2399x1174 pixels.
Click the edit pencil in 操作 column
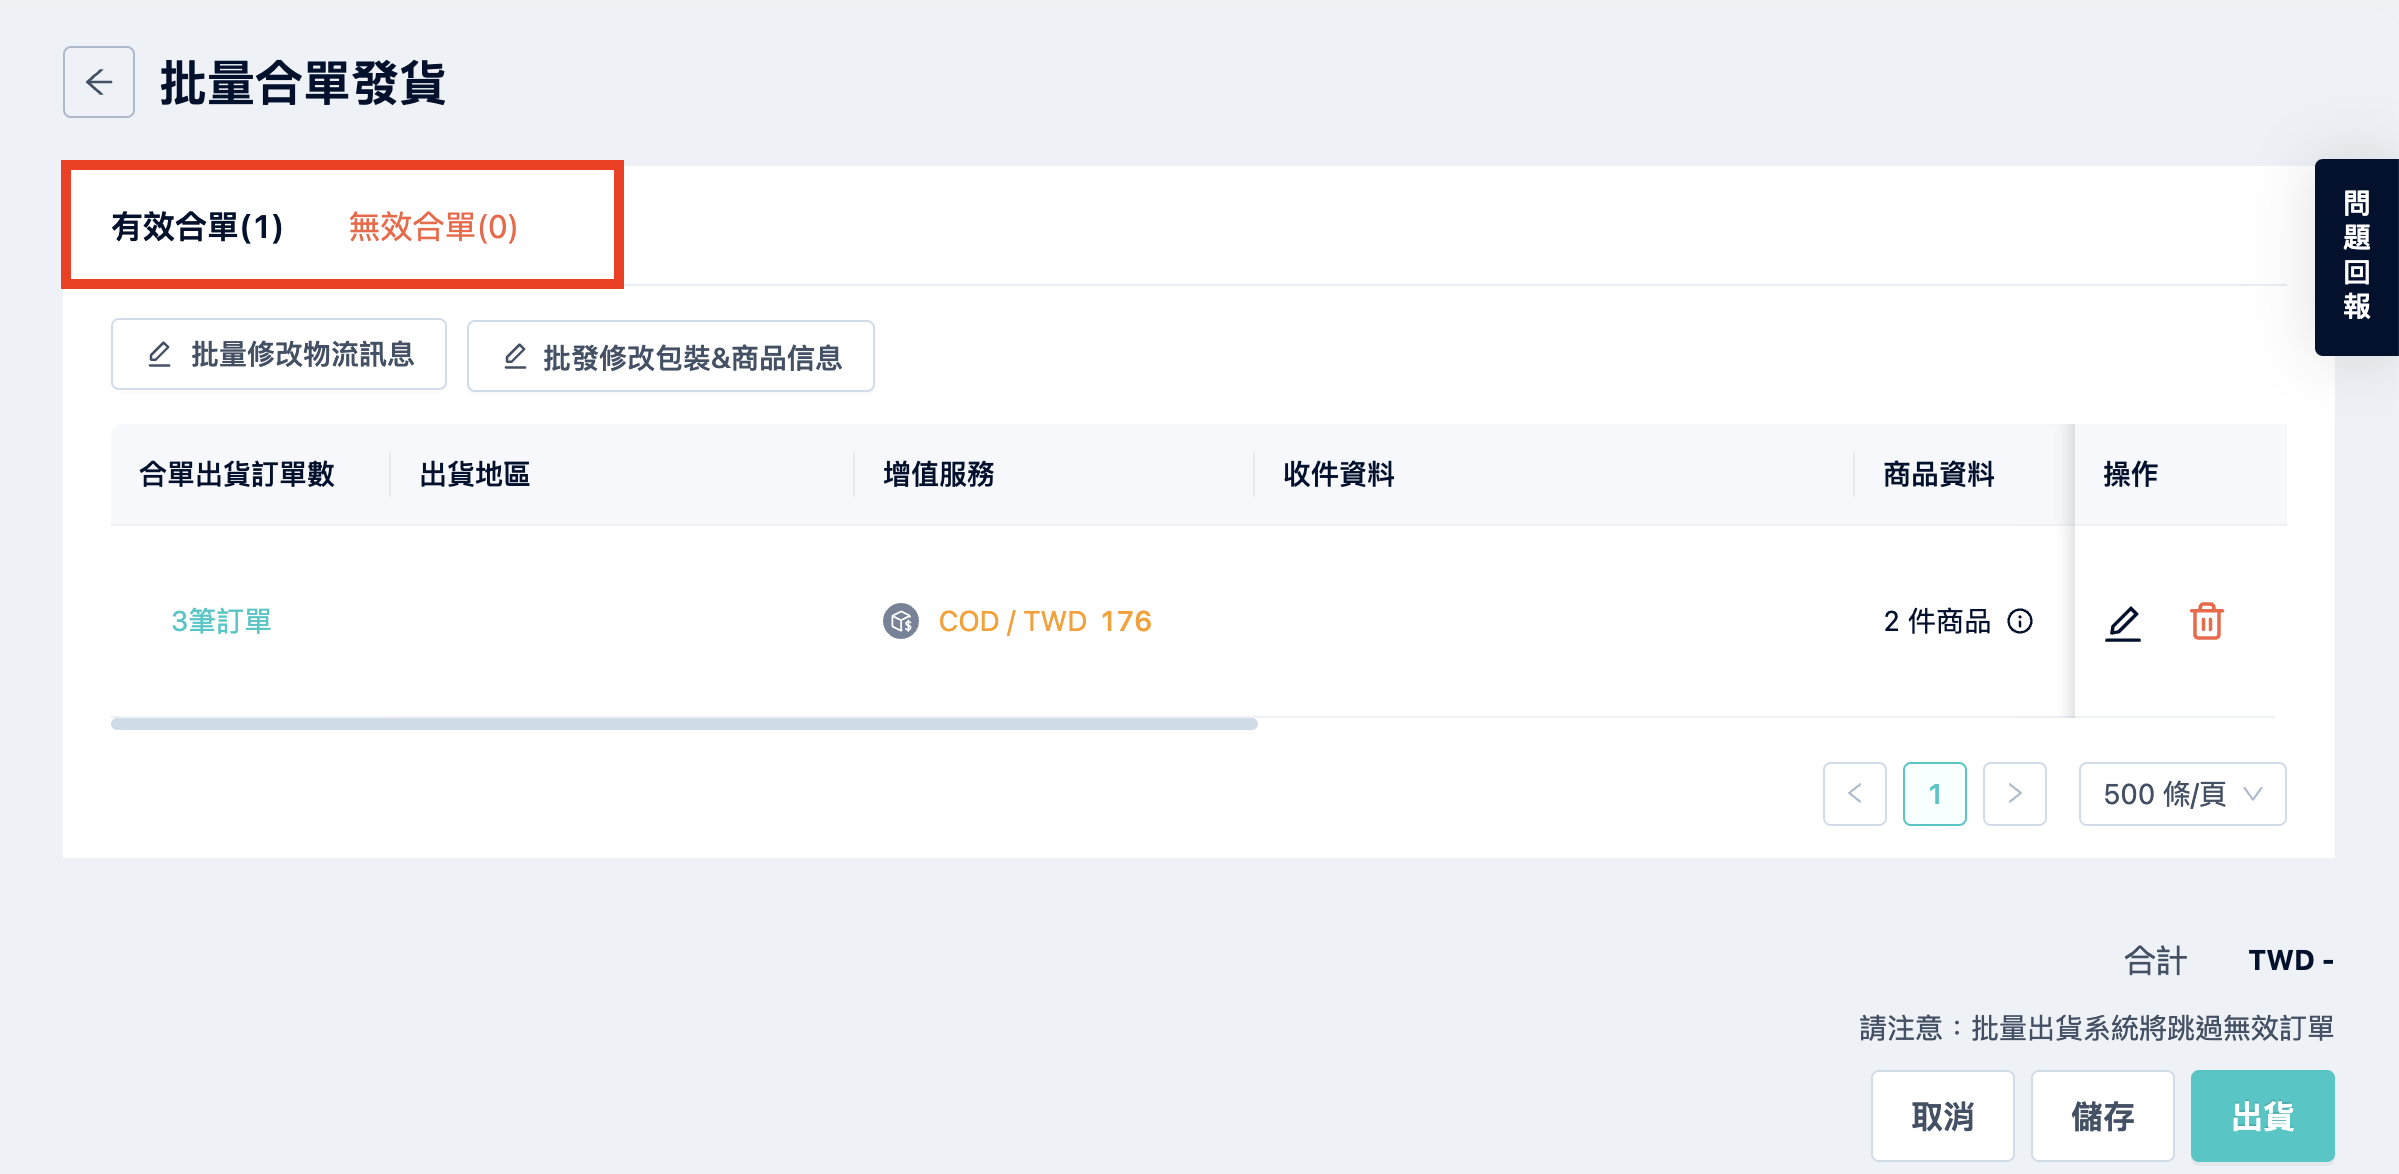pyautogui.click(x=2123, y=623)
